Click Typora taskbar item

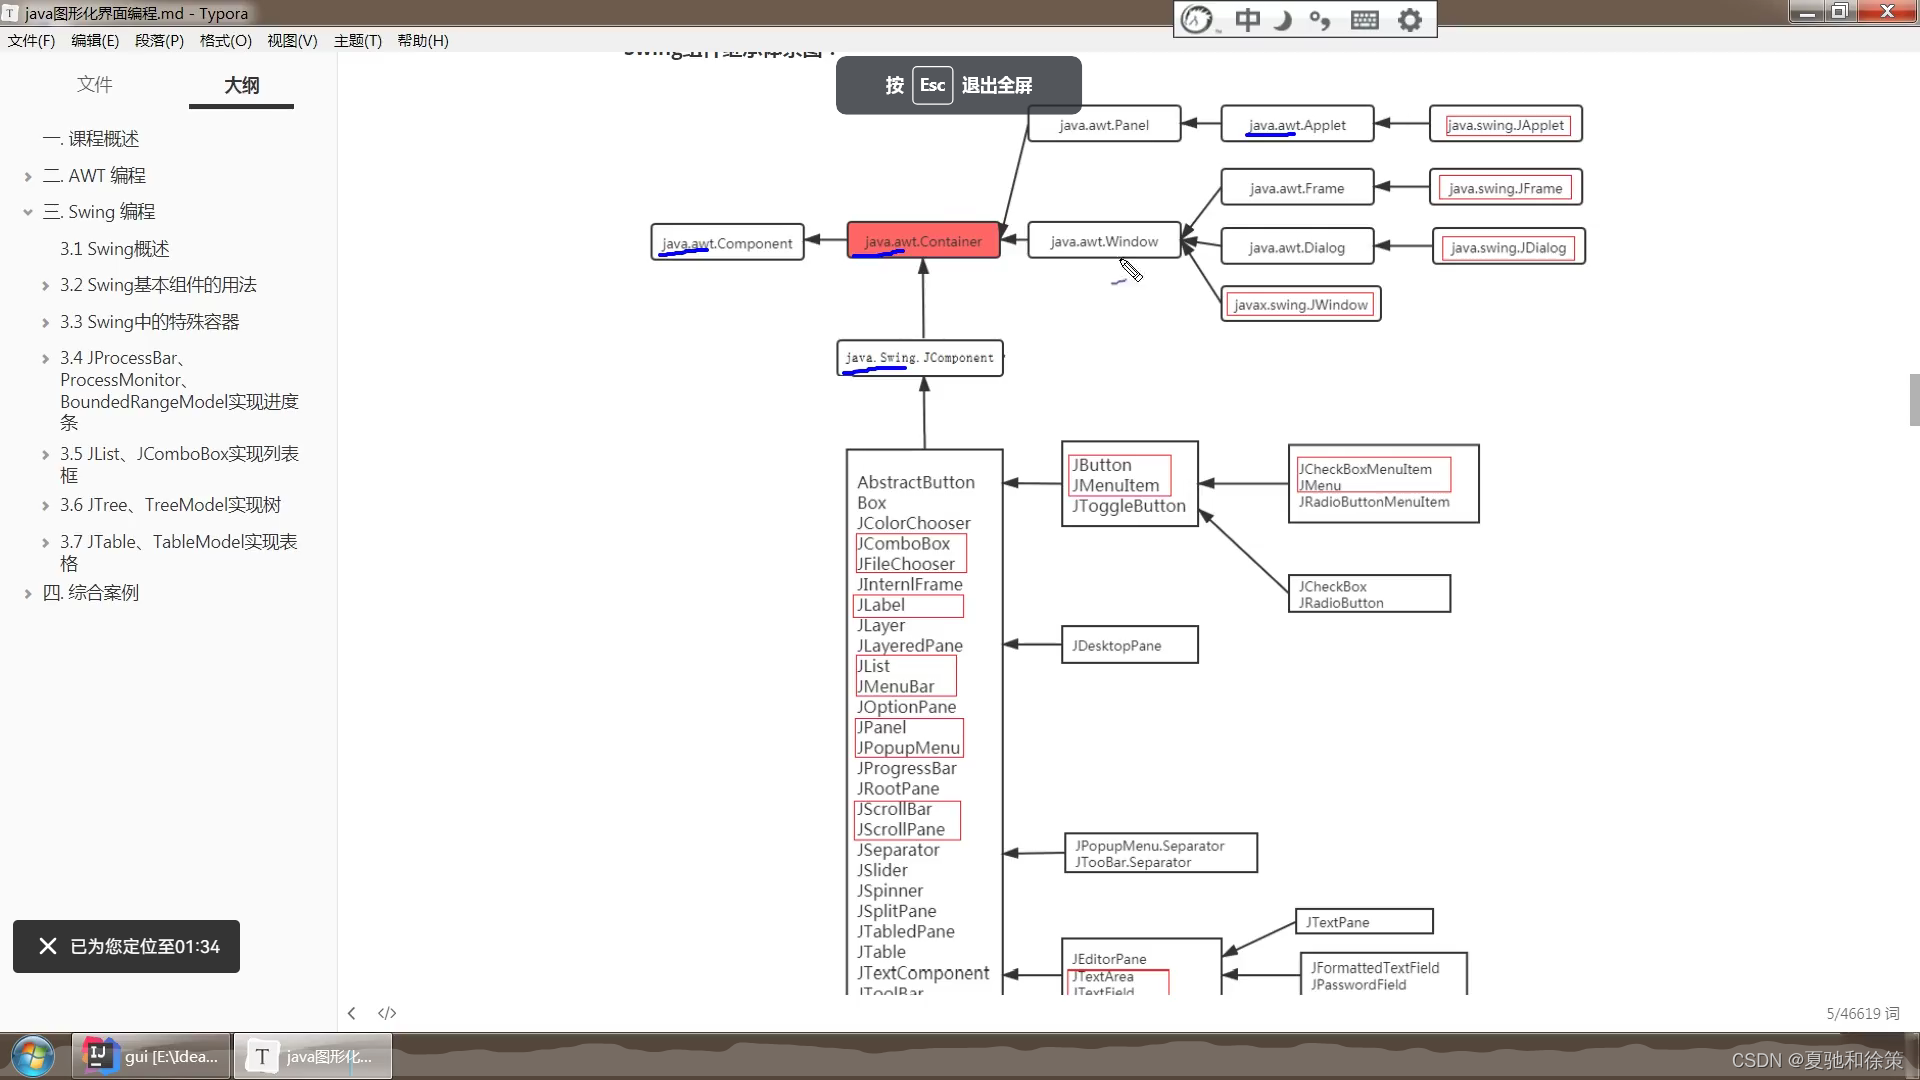(x=313, y=1056)
